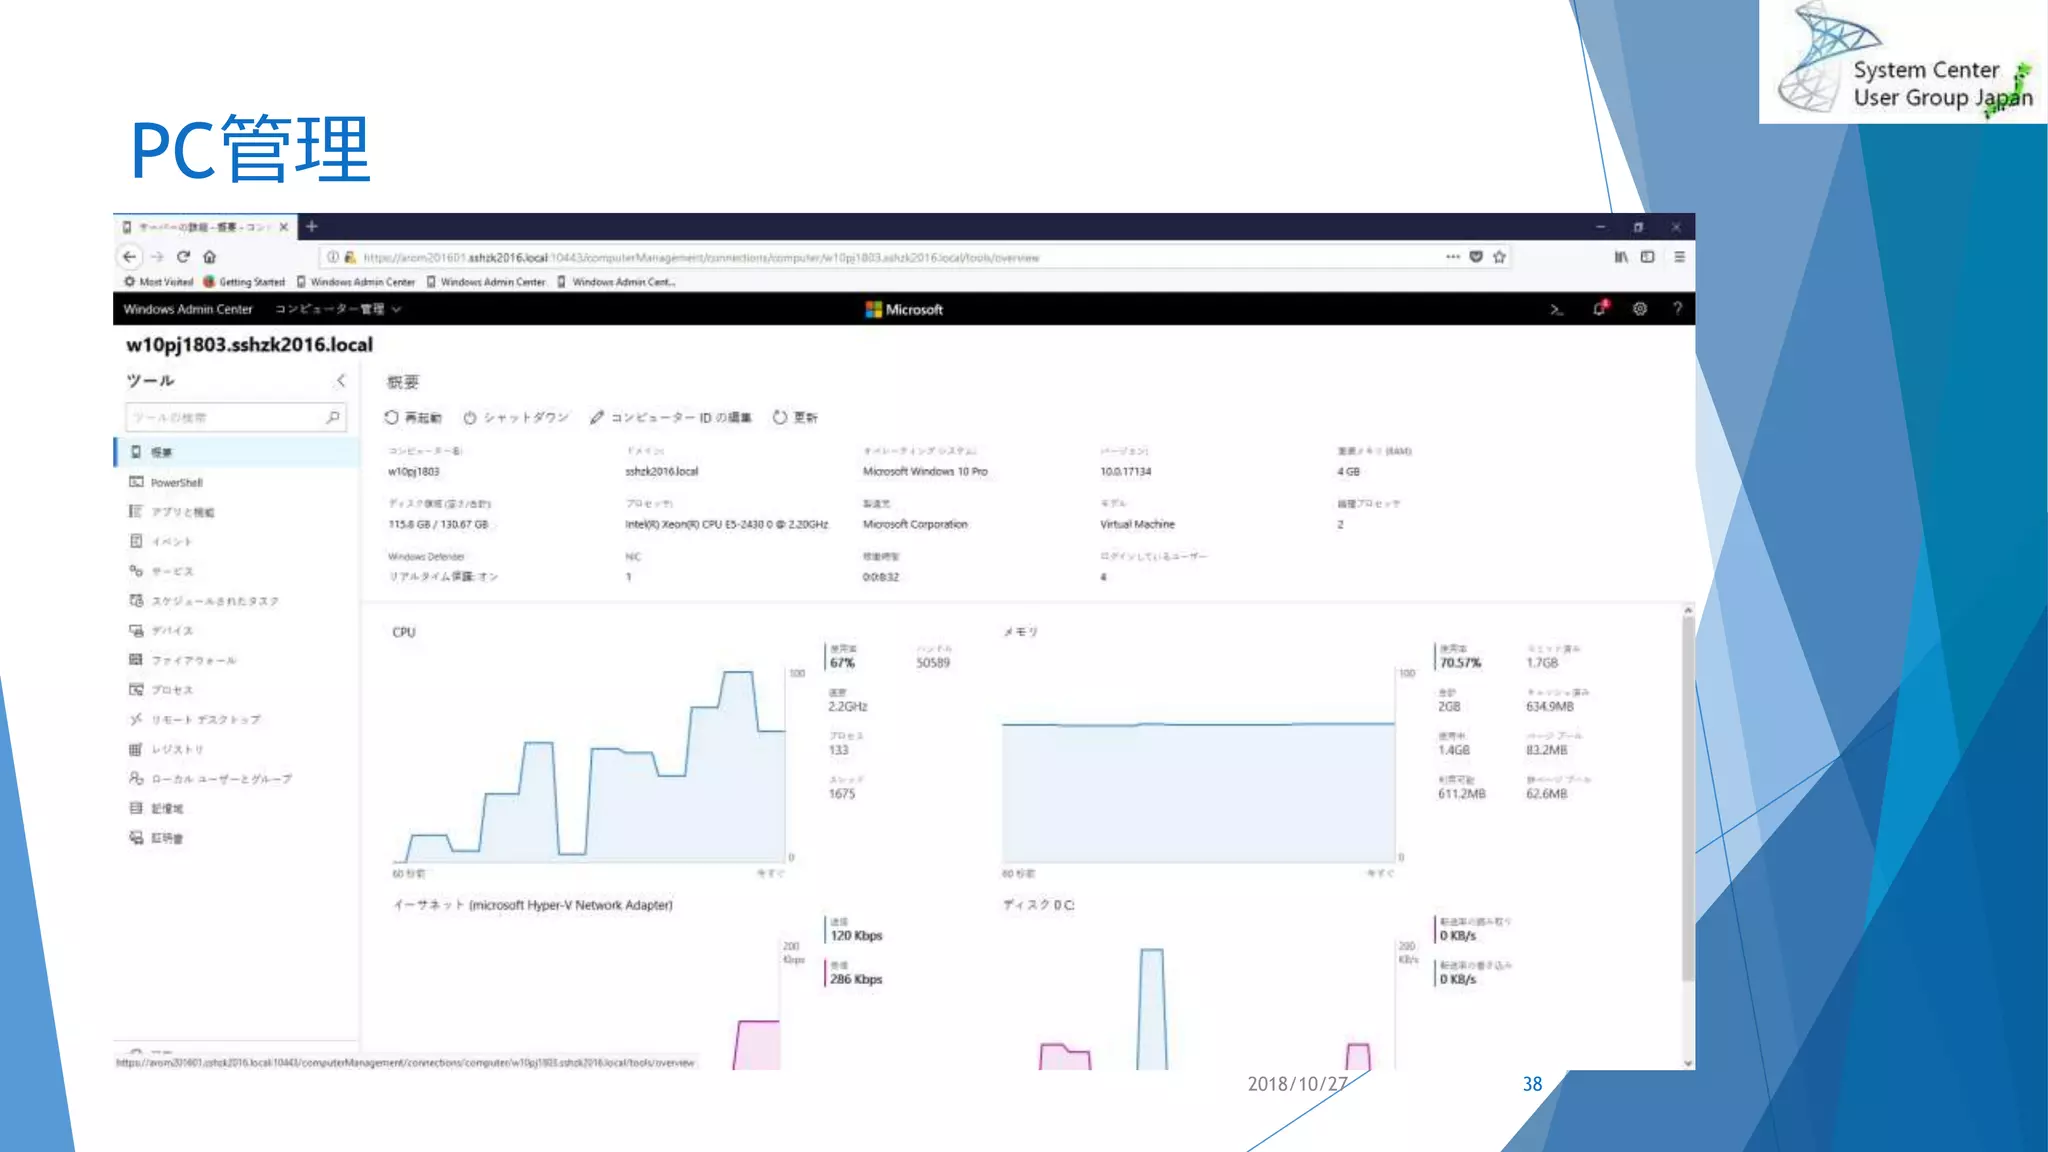The width and height of the screenshot is (2048, 1152).
Task: Click the シャットダウン (Shutdown) button
Action: (516, 418)
